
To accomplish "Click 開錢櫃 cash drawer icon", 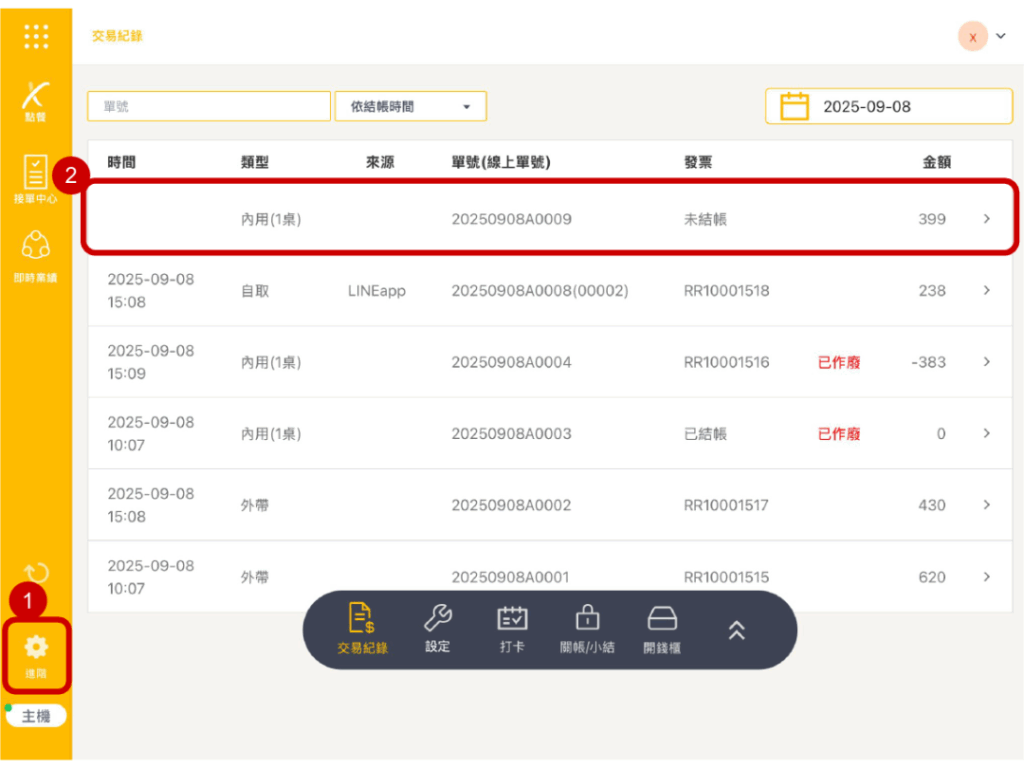I will pos(662,629).
